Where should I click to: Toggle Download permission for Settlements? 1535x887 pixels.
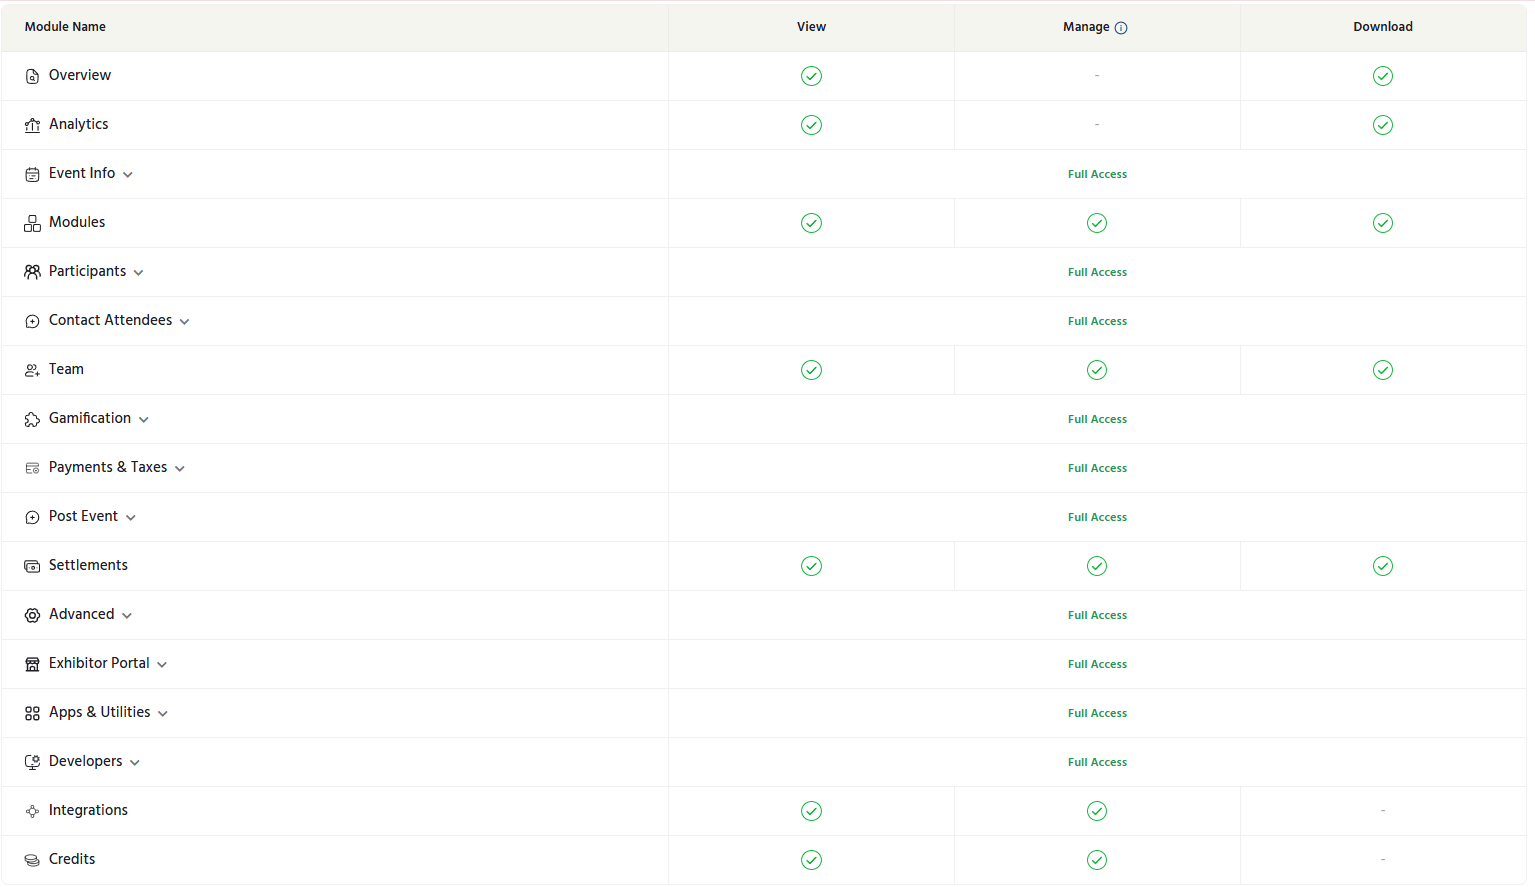pos(1383,566)
